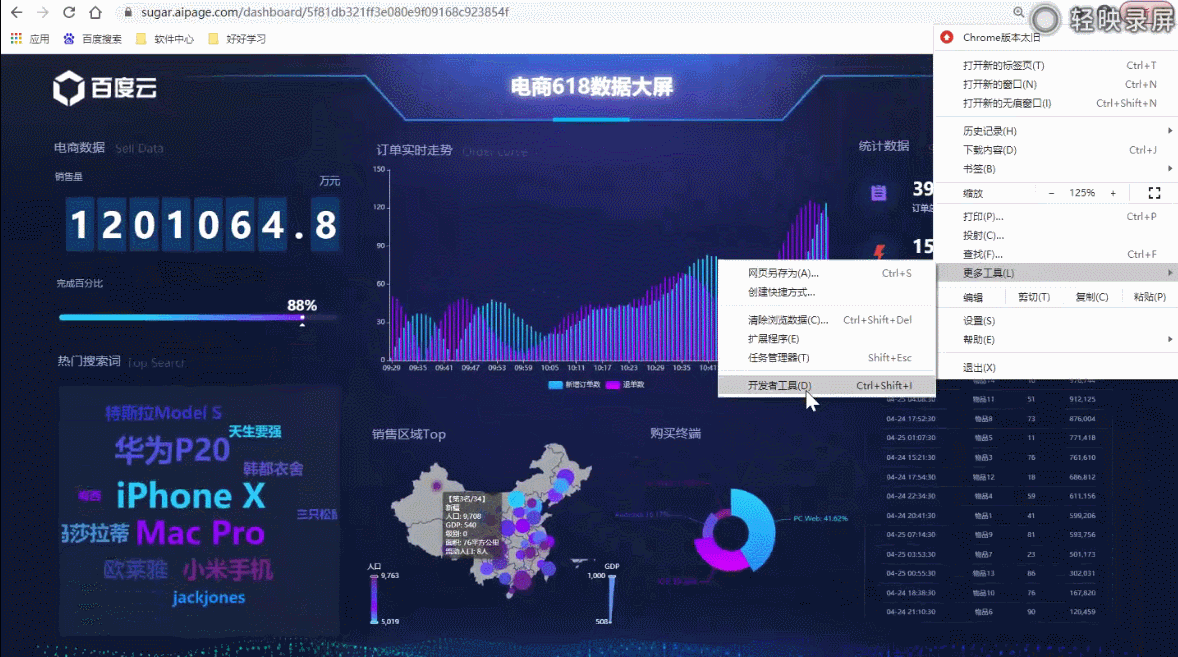The width and height of the screenshot is (1178, 657).
Task: Click the purple order icon in 统计数据
Action: coord(878,193)
